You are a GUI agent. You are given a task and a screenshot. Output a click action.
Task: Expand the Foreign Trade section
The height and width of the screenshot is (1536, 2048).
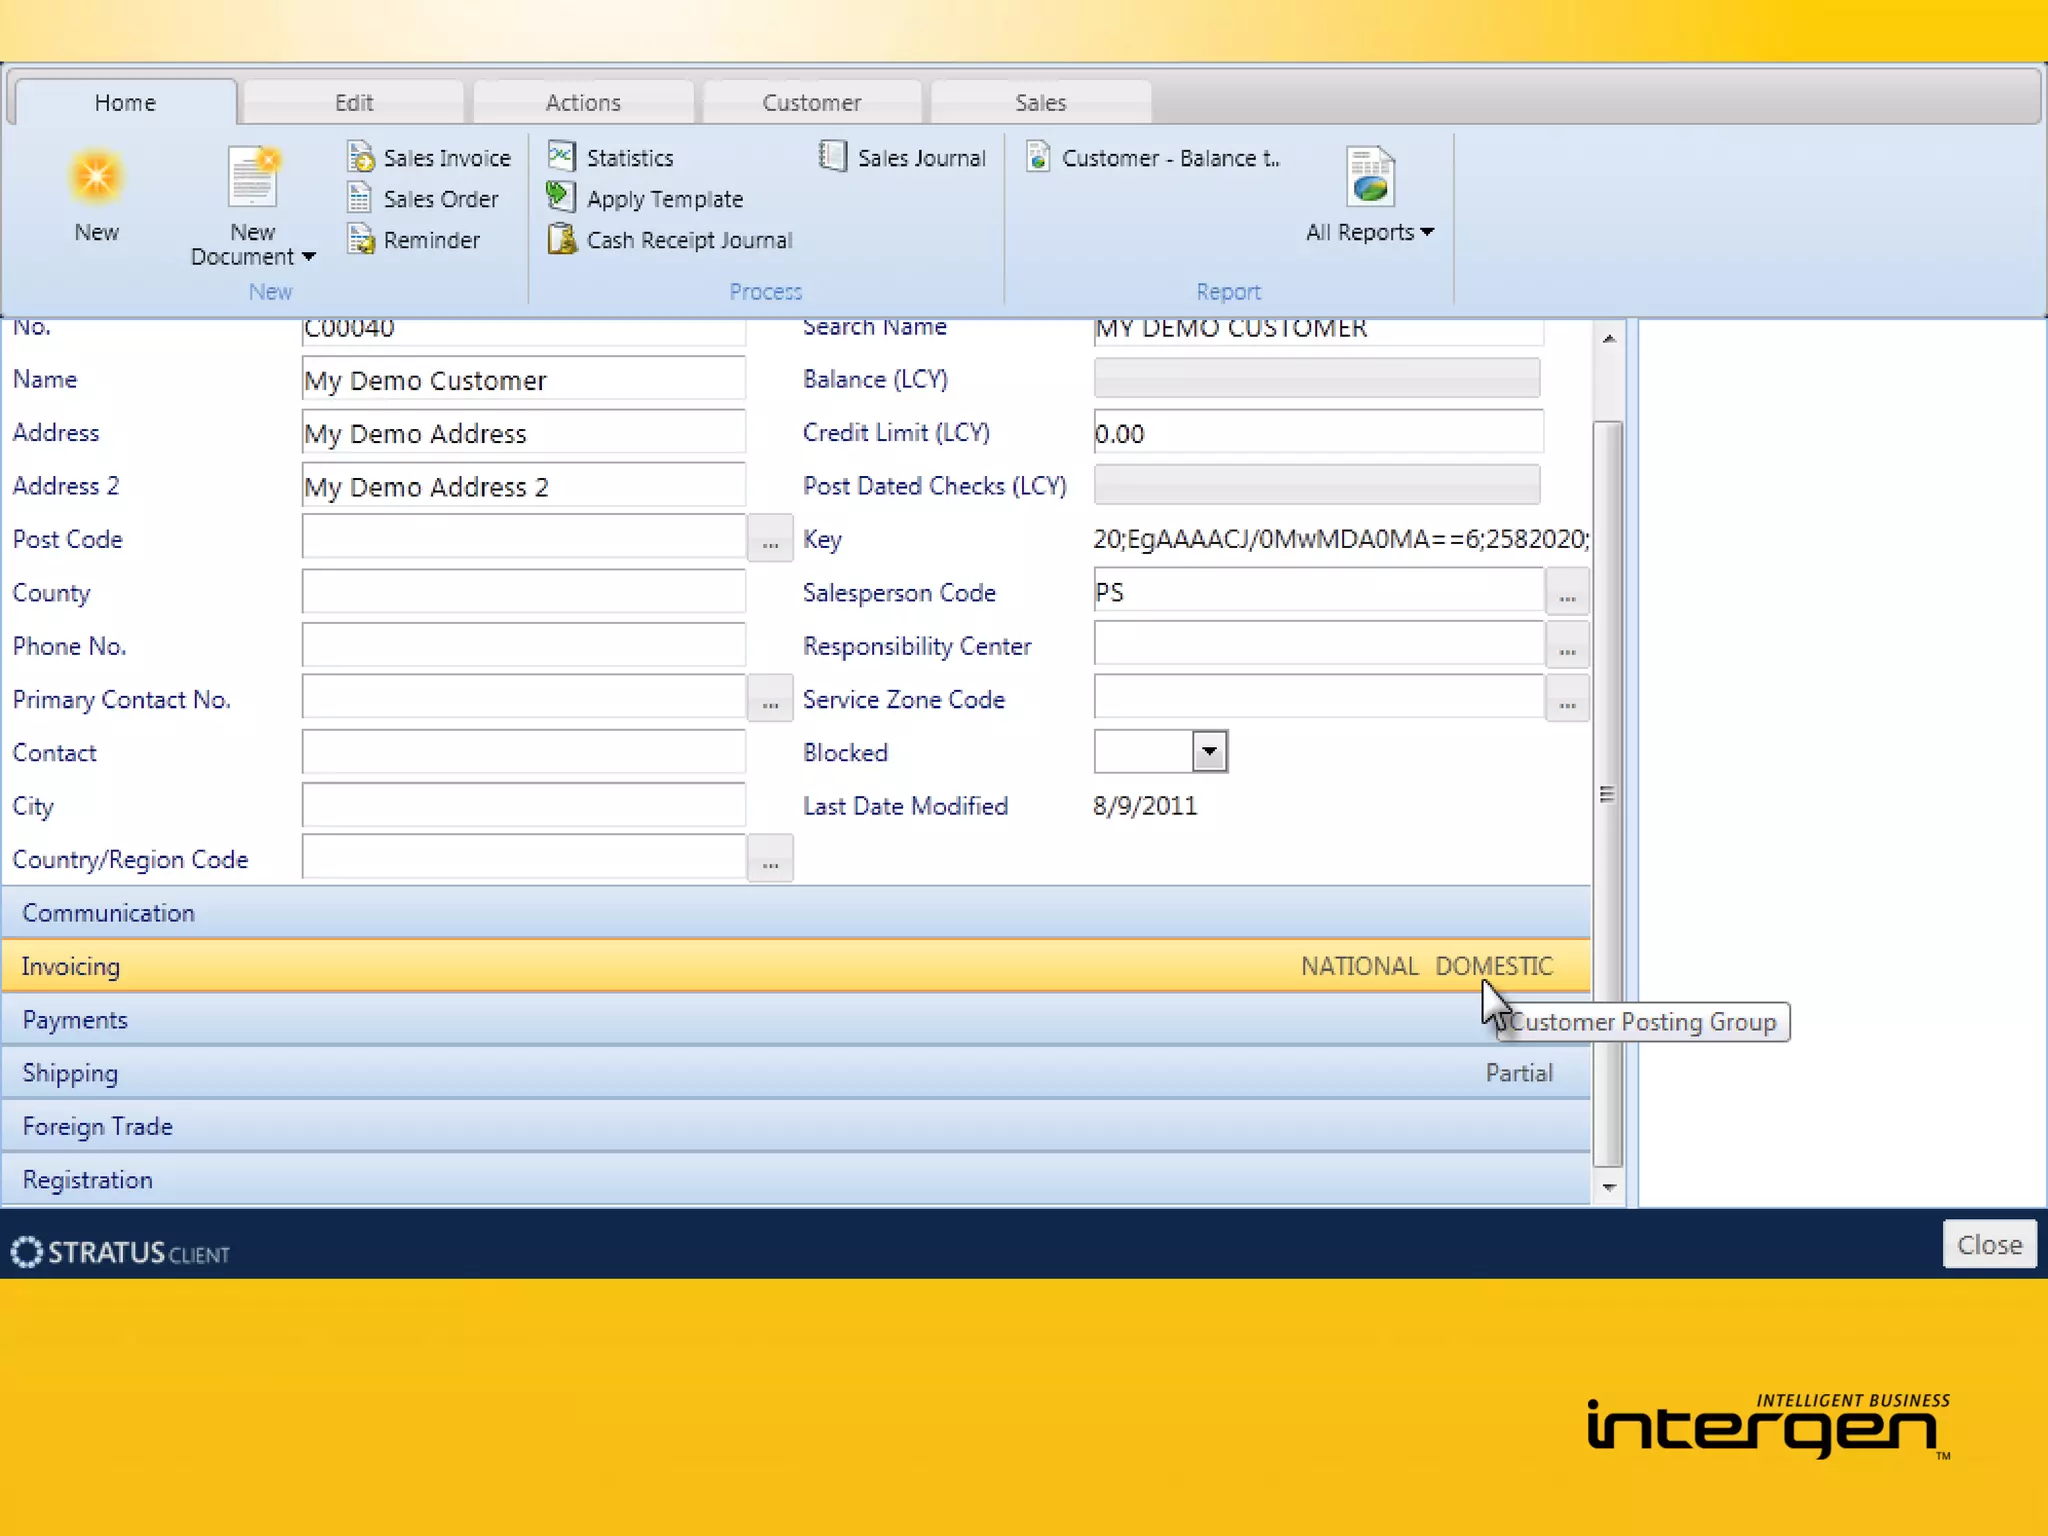pyautogui.click(x=796, y=1126)
